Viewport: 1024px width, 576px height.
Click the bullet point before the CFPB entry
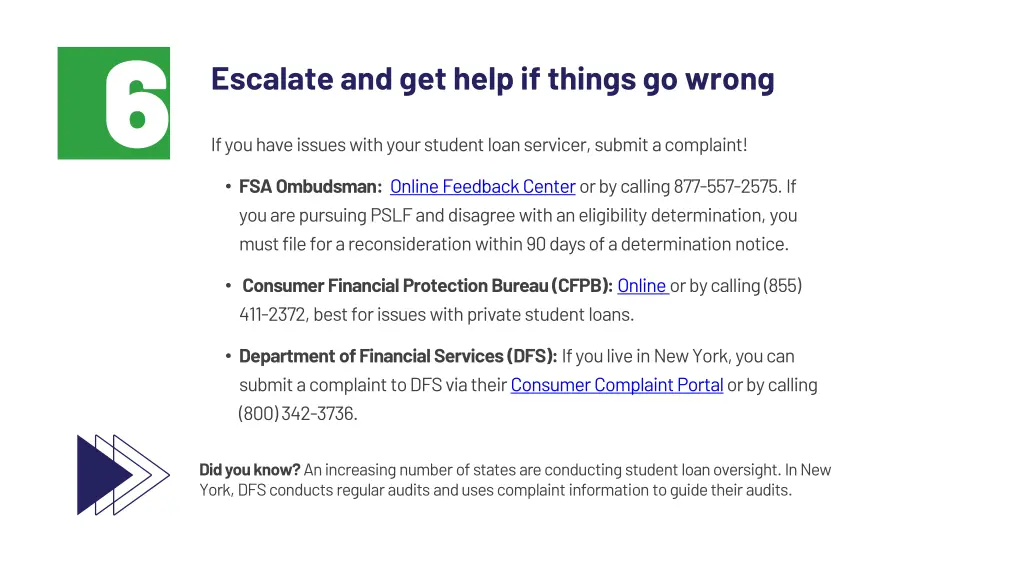229,286
